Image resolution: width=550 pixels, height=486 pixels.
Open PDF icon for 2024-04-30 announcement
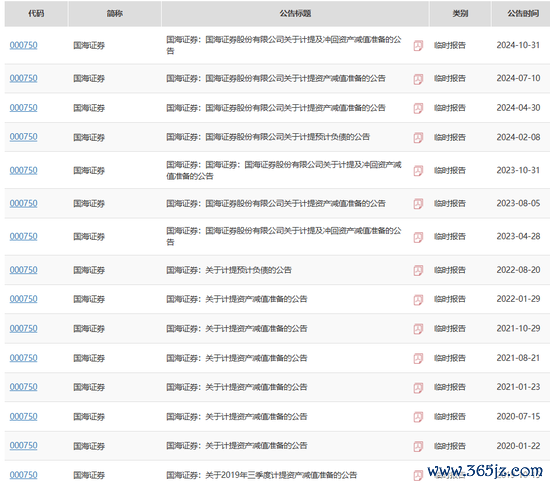(418, 108)
